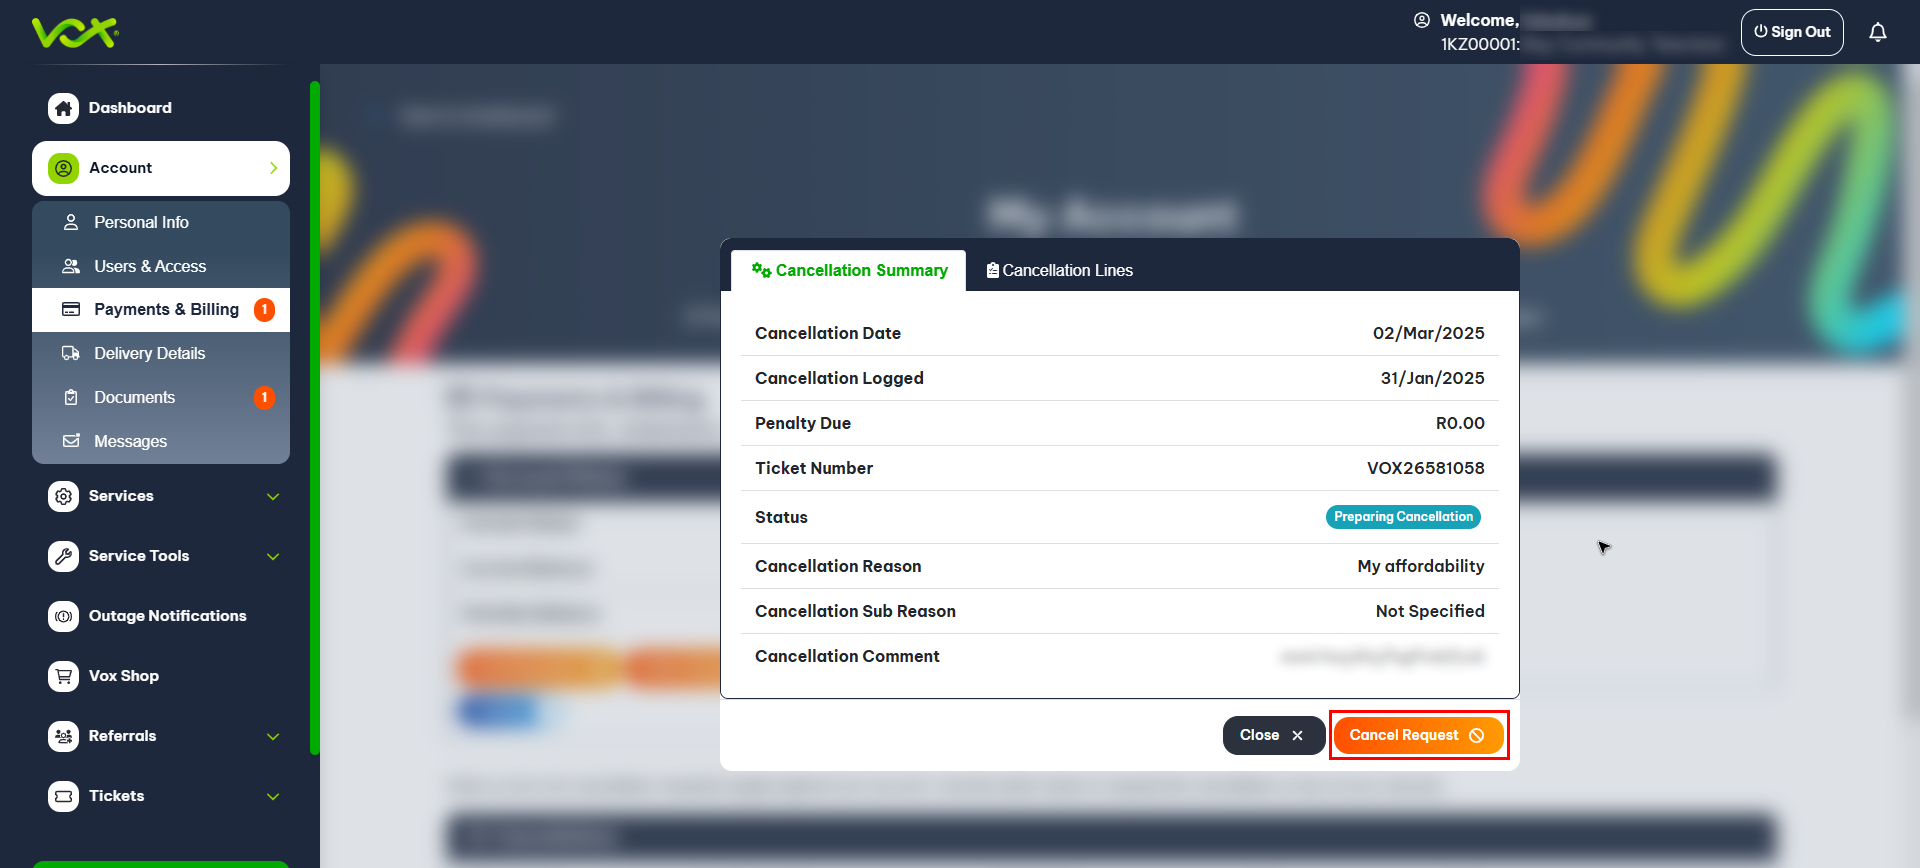Expand the Tickets chevron

tap(273, 796)
